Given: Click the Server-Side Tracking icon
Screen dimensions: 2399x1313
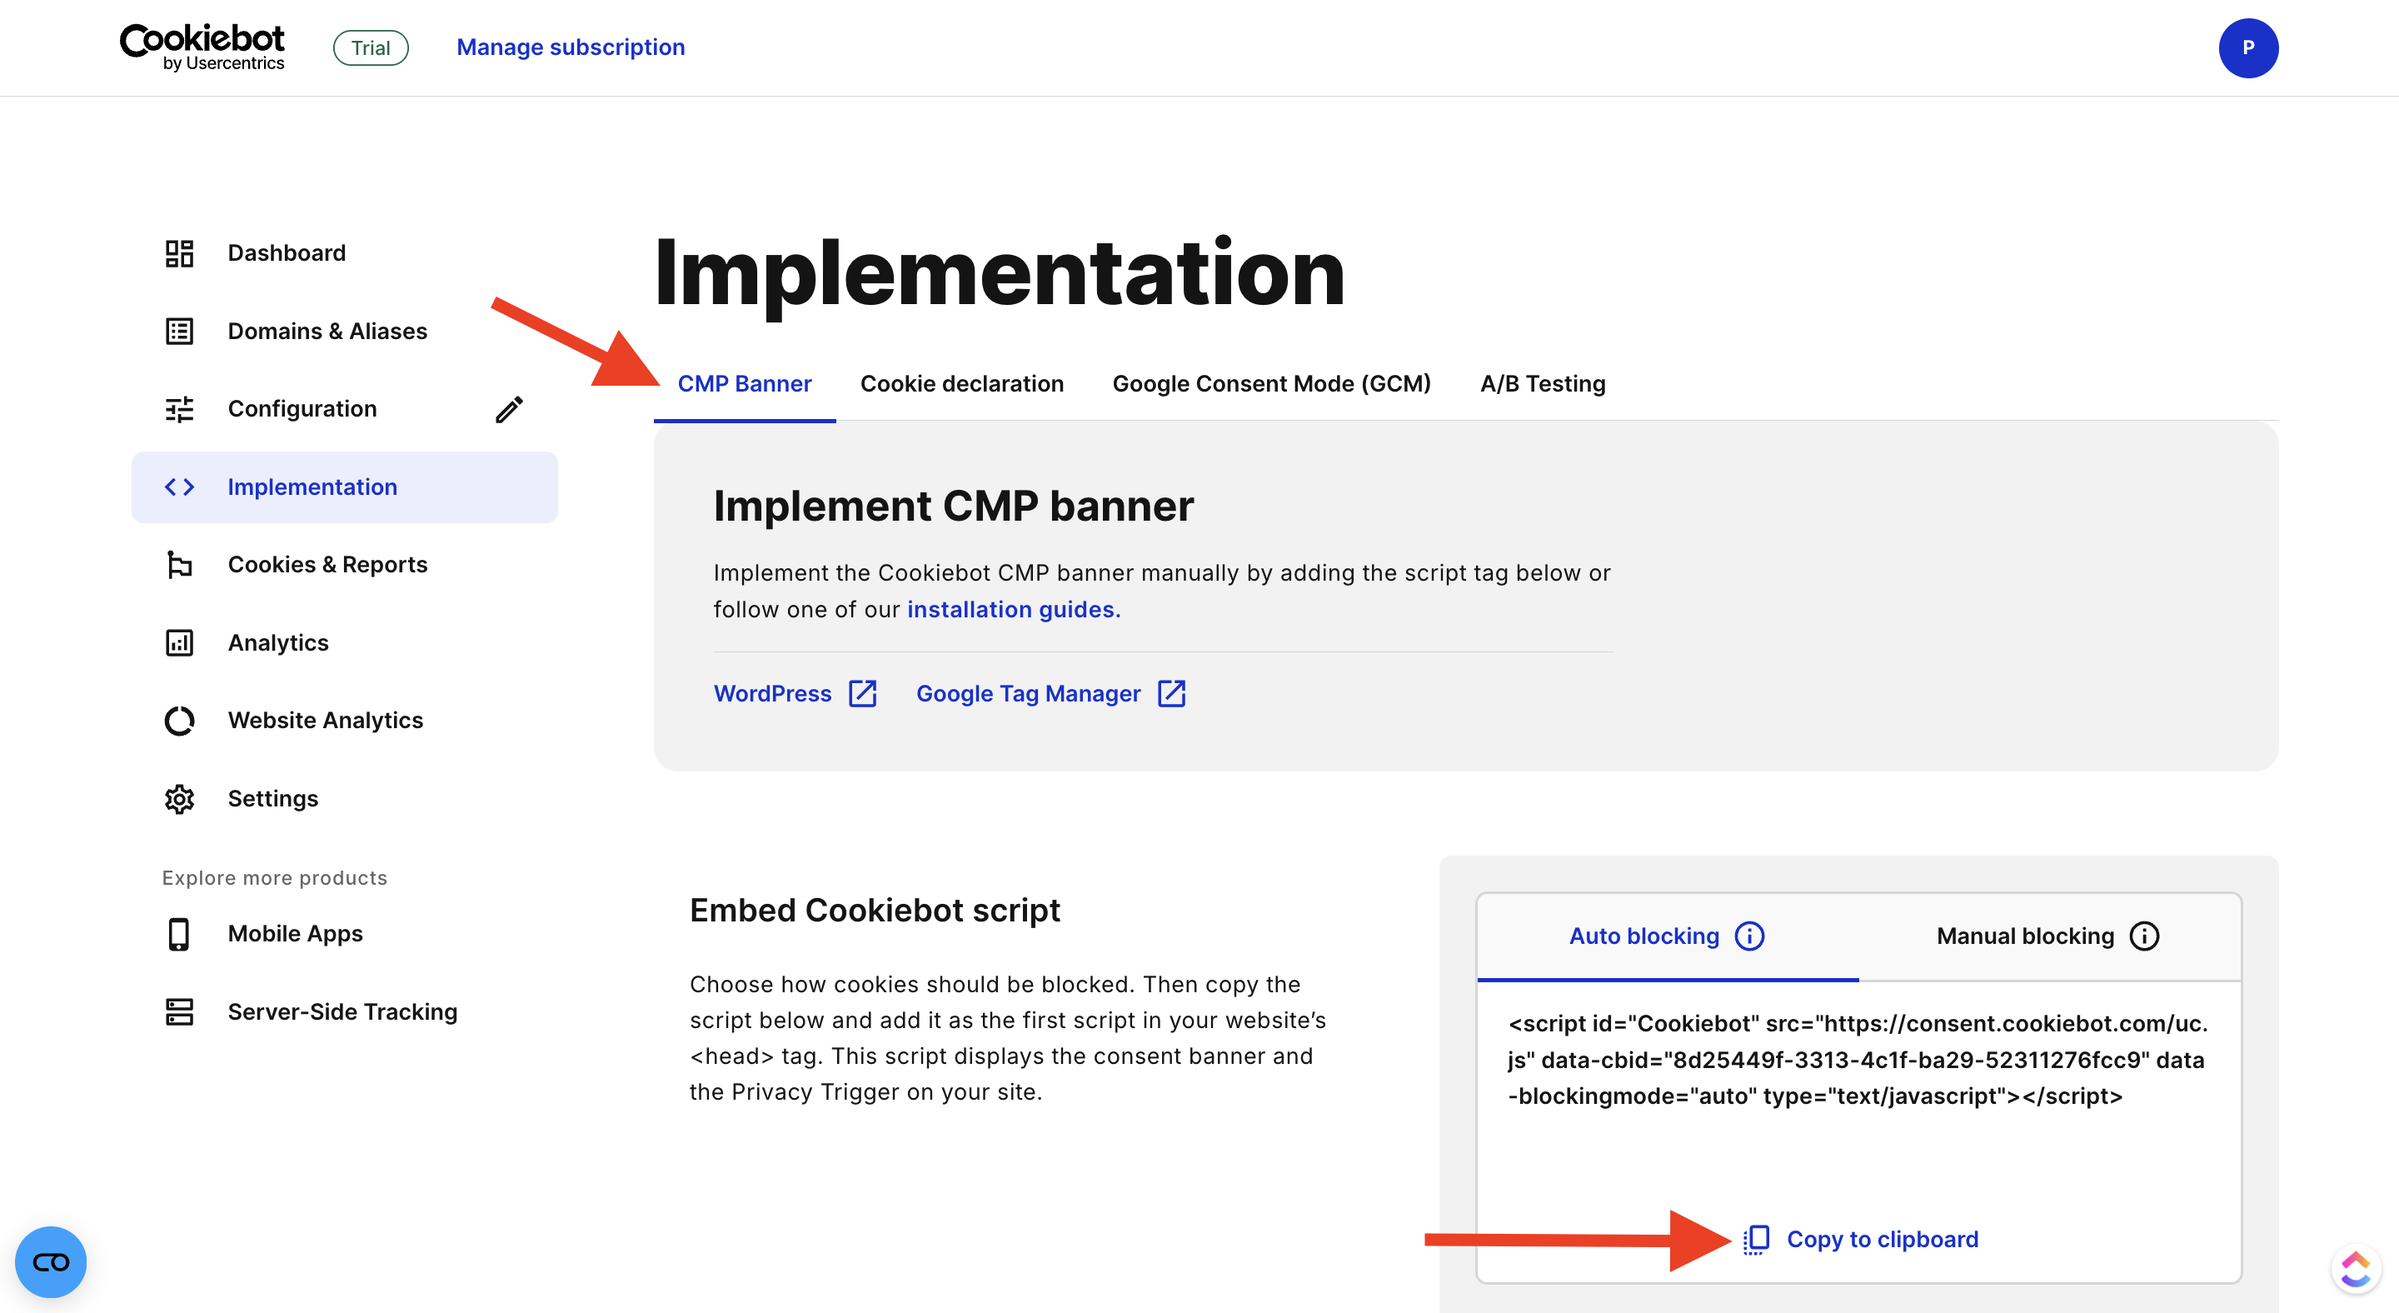Looking at the screenshot, I should coord(179,1012).
